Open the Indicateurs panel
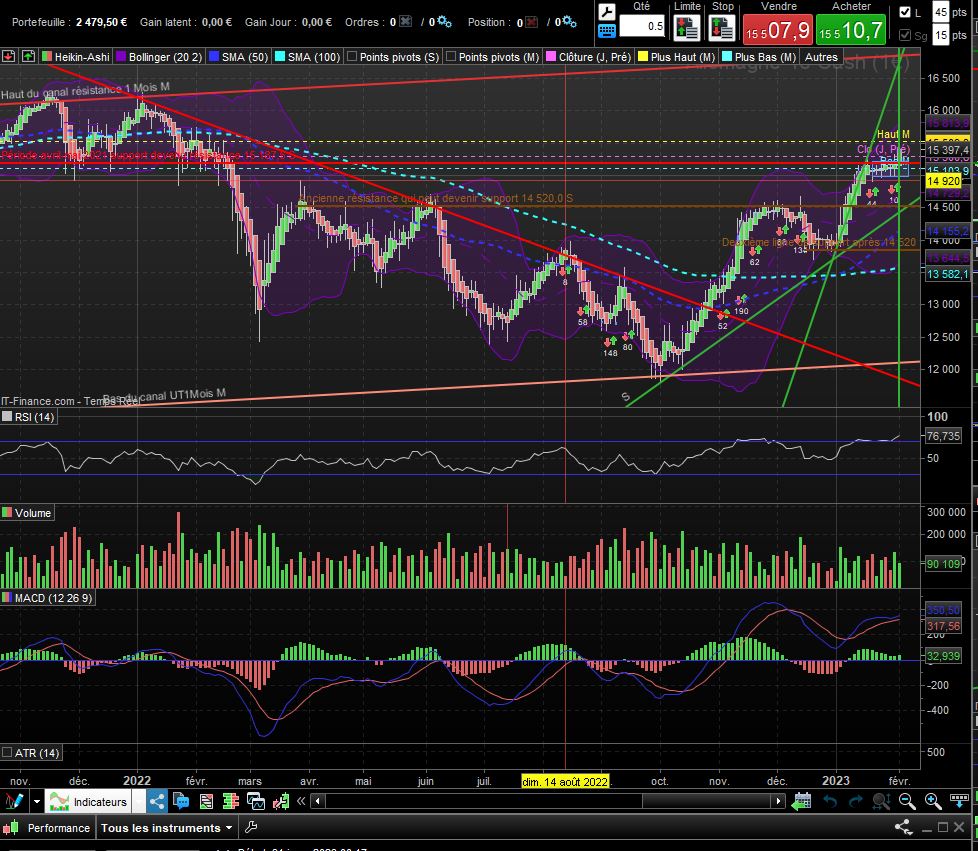The height and width of the screenshot is (851, 978). pyautogui.click(x=89, y=802)
